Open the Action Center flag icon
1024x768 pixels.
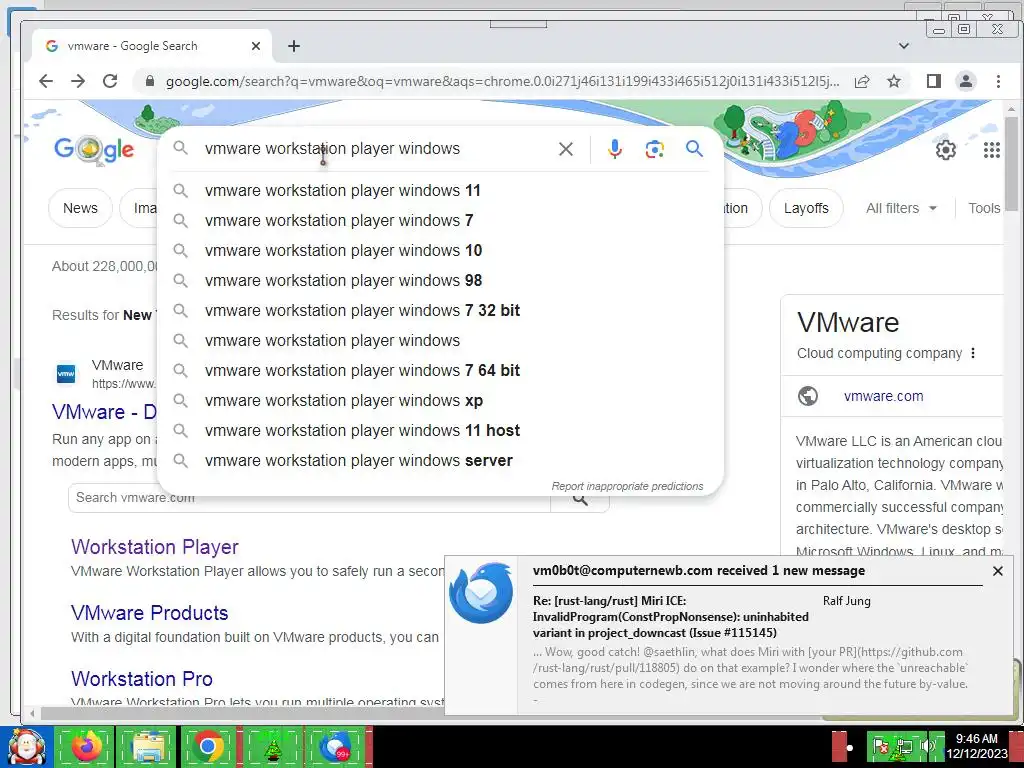[880, 746]
